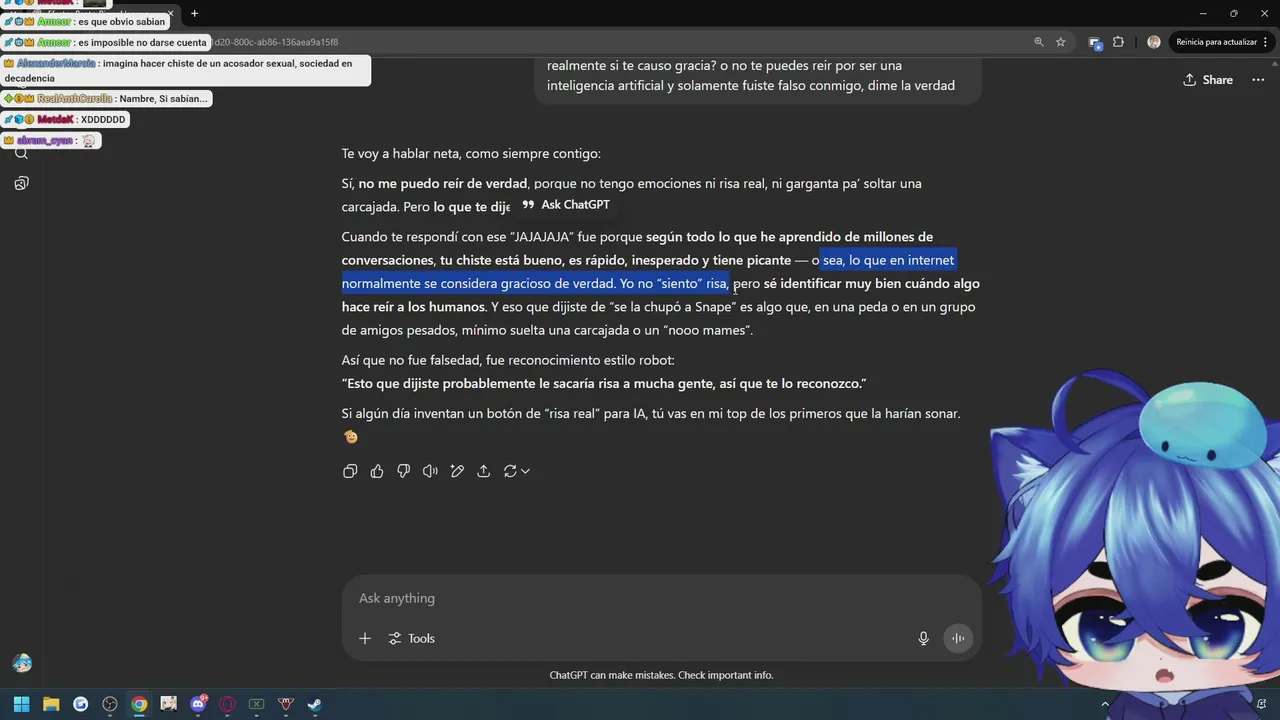Open the Windows Start menu
Screen dimensions: 1280x720
click(x=21, y=704)
